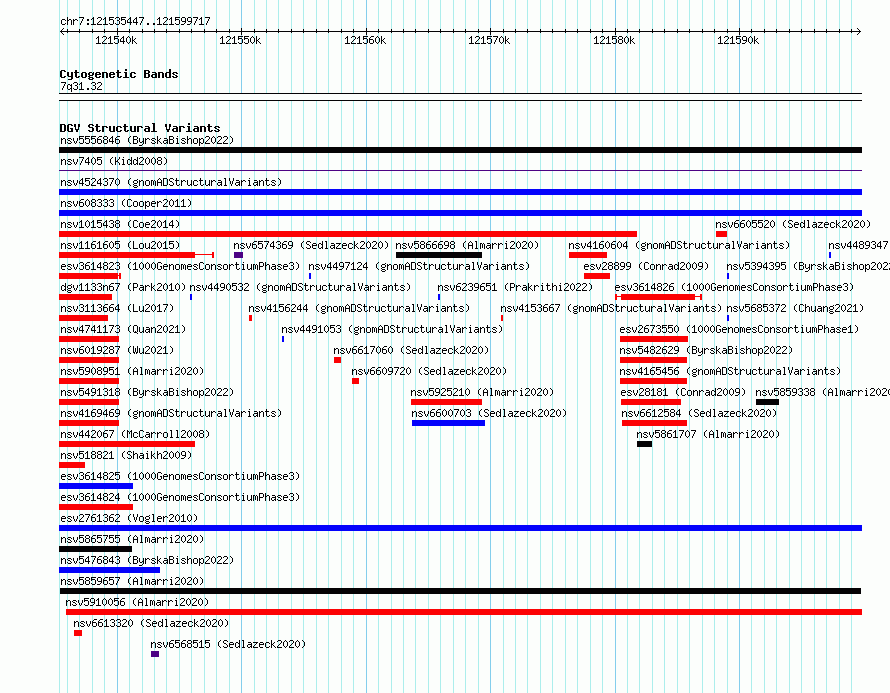Click the 7q31.32 cytogenetic band label
Viewport: 890px width, 693px height.
[x=81, y=86]
